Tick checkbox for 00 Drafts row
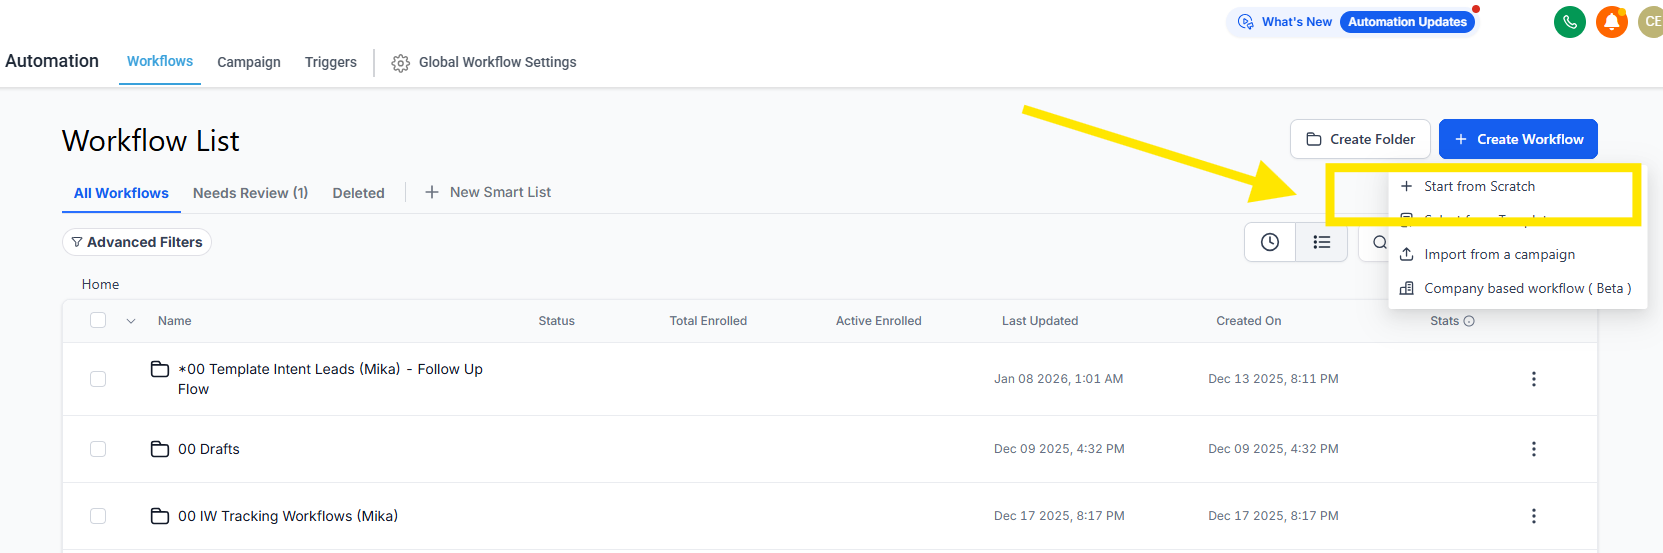1663x553 pixels. [x=98, y=449]
